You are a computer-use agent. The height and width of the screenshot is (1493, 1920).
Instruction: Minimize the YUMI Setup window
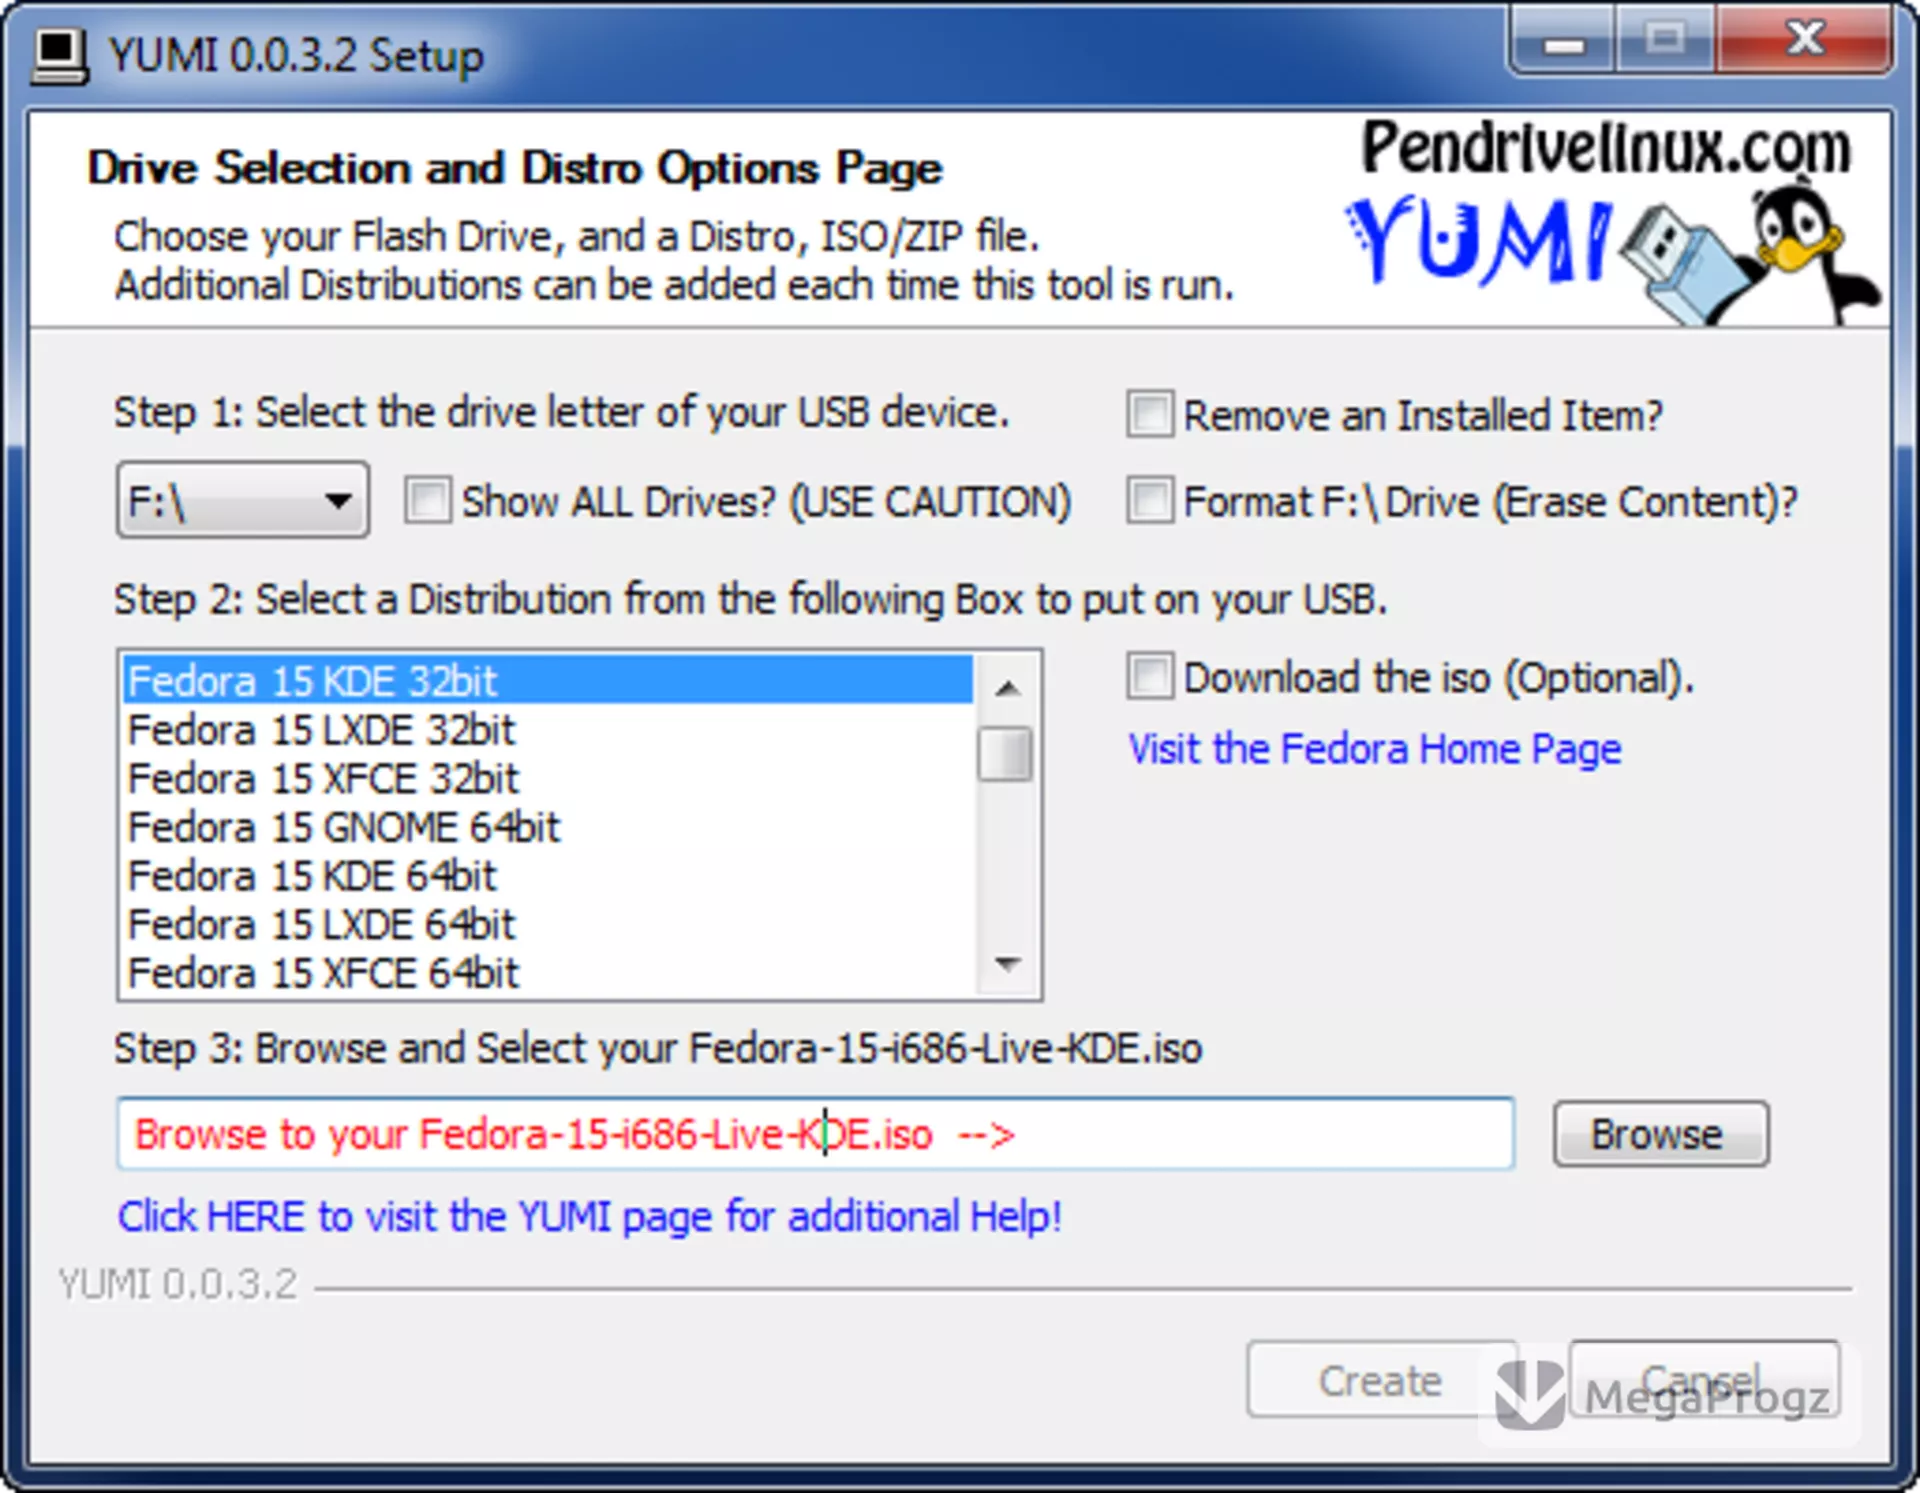click(1563, 44)
